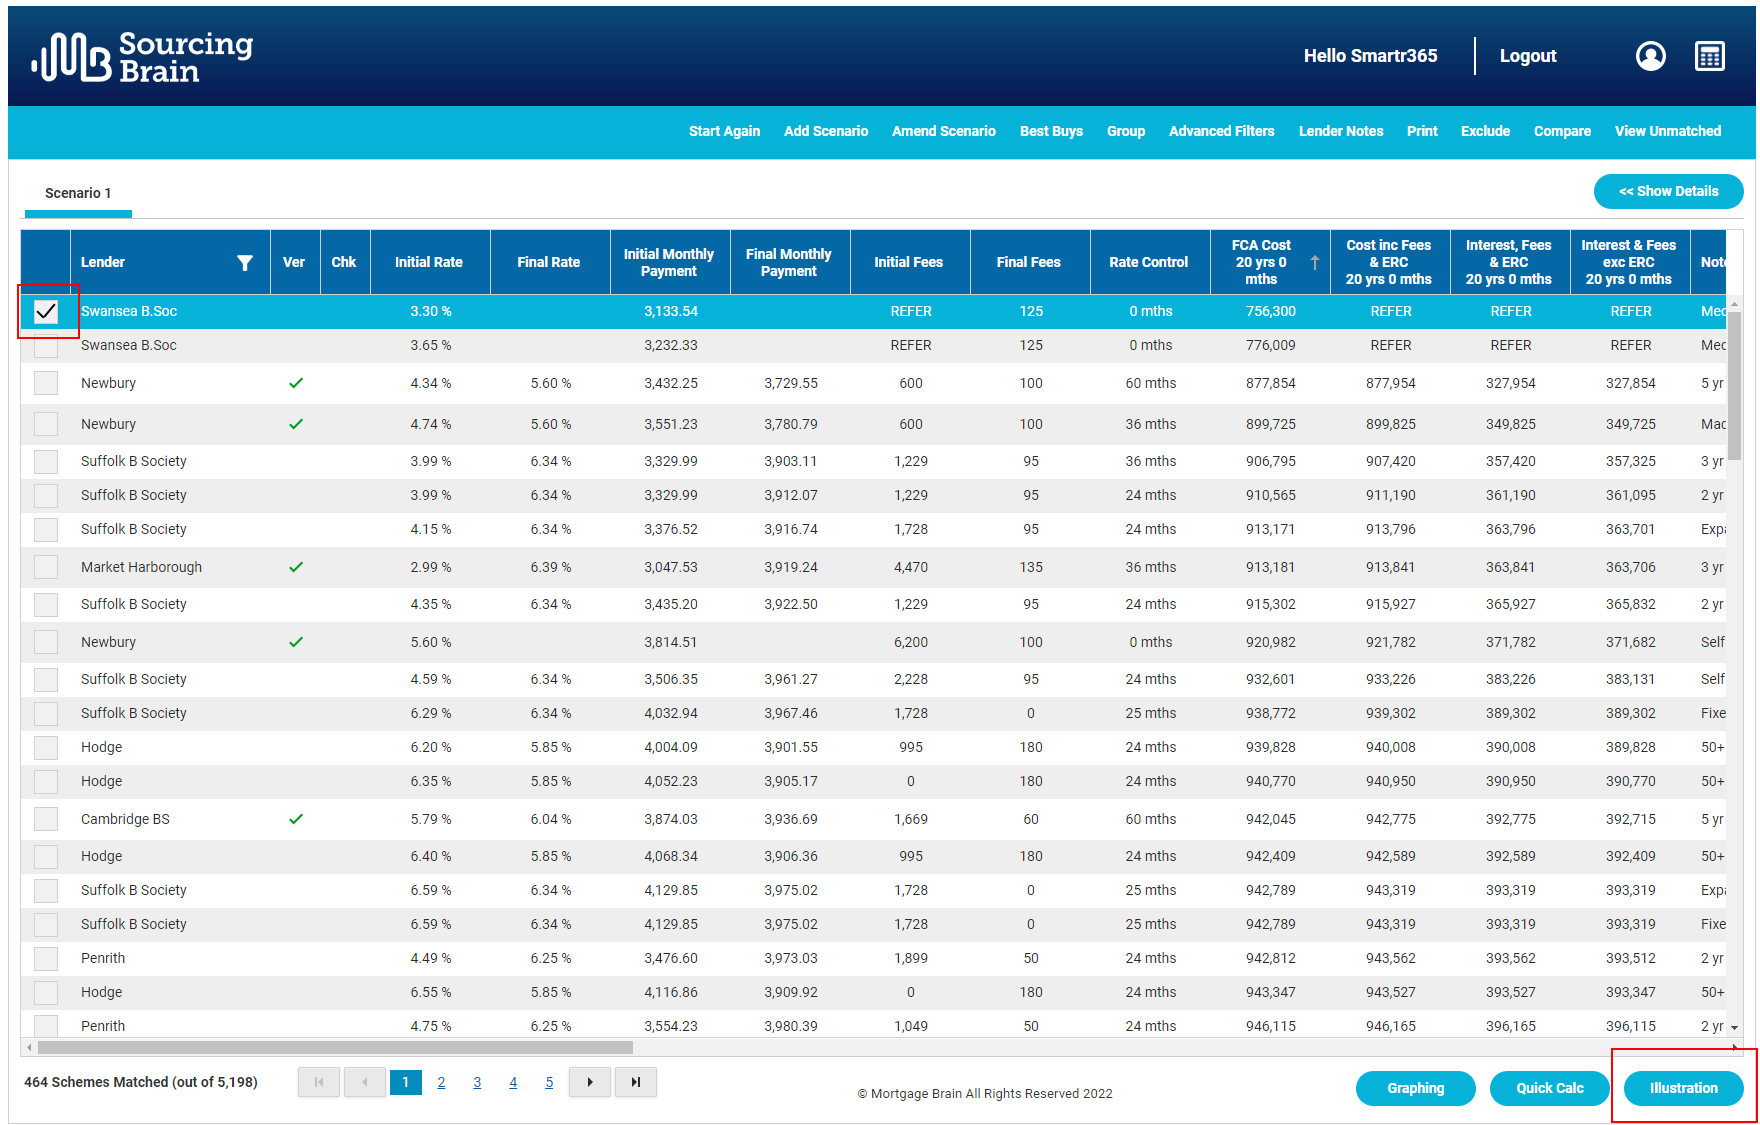
Task: Open Advanced Filters
Action: 1221,131
